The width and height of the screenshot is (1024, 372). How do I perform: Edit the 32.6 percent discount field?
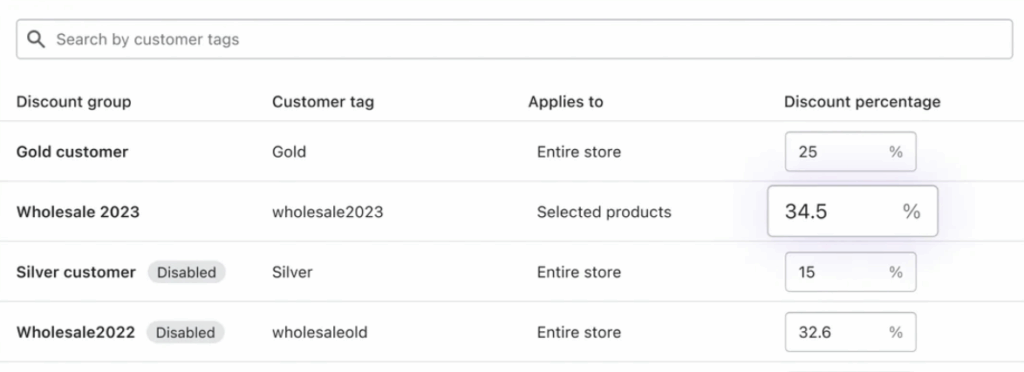[850, 332]
